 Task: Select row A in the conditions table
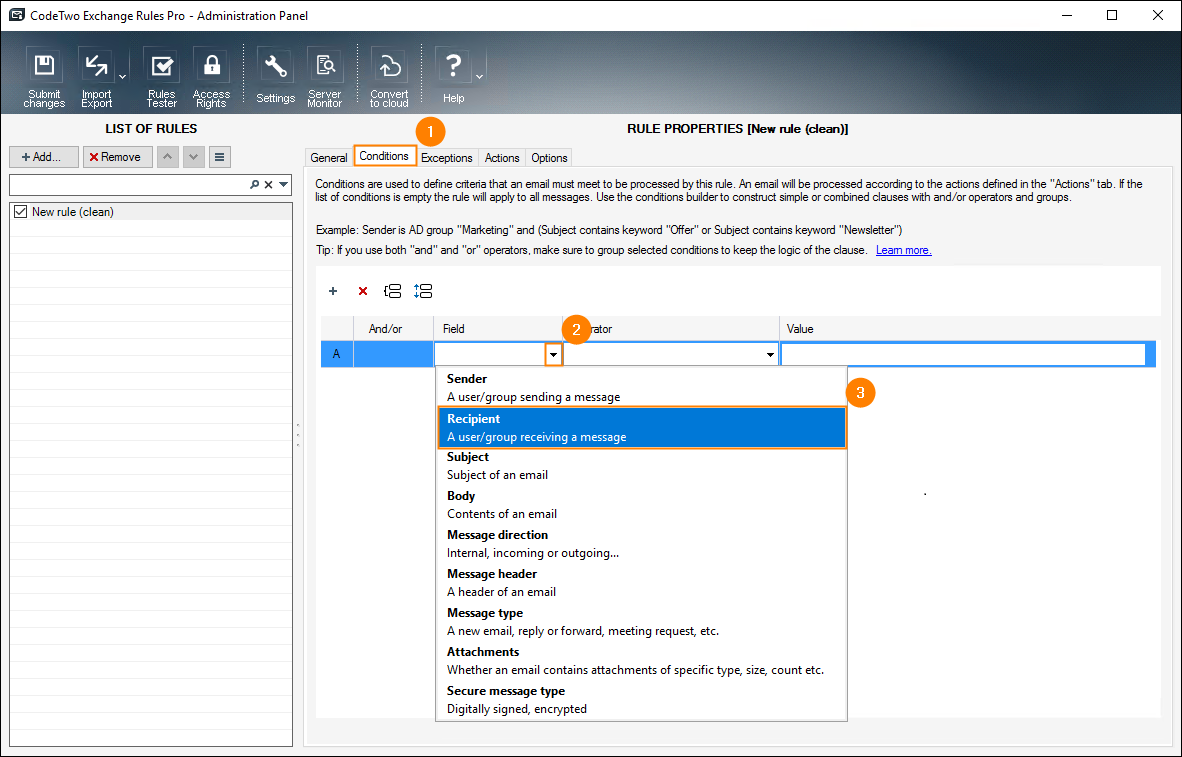pos(336,354)
